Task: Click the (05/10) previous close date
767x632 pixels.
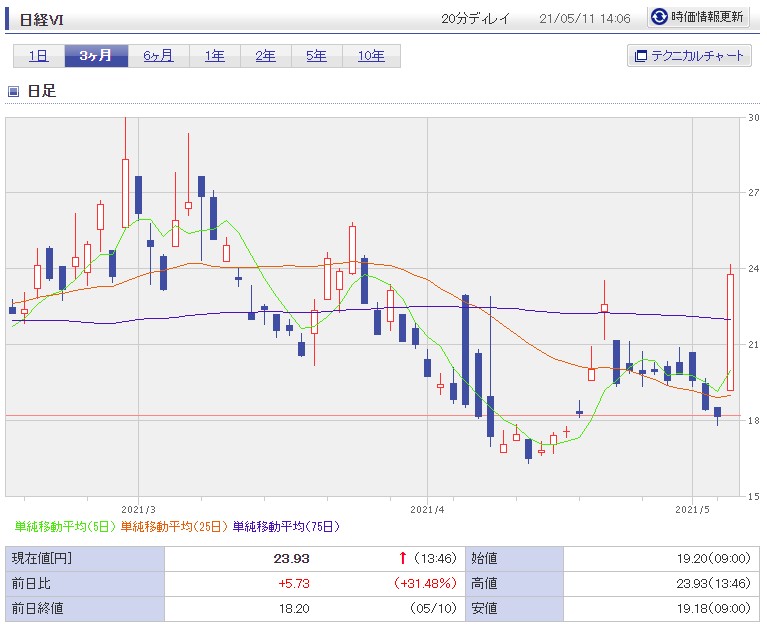Action: [x=433, y=608]
